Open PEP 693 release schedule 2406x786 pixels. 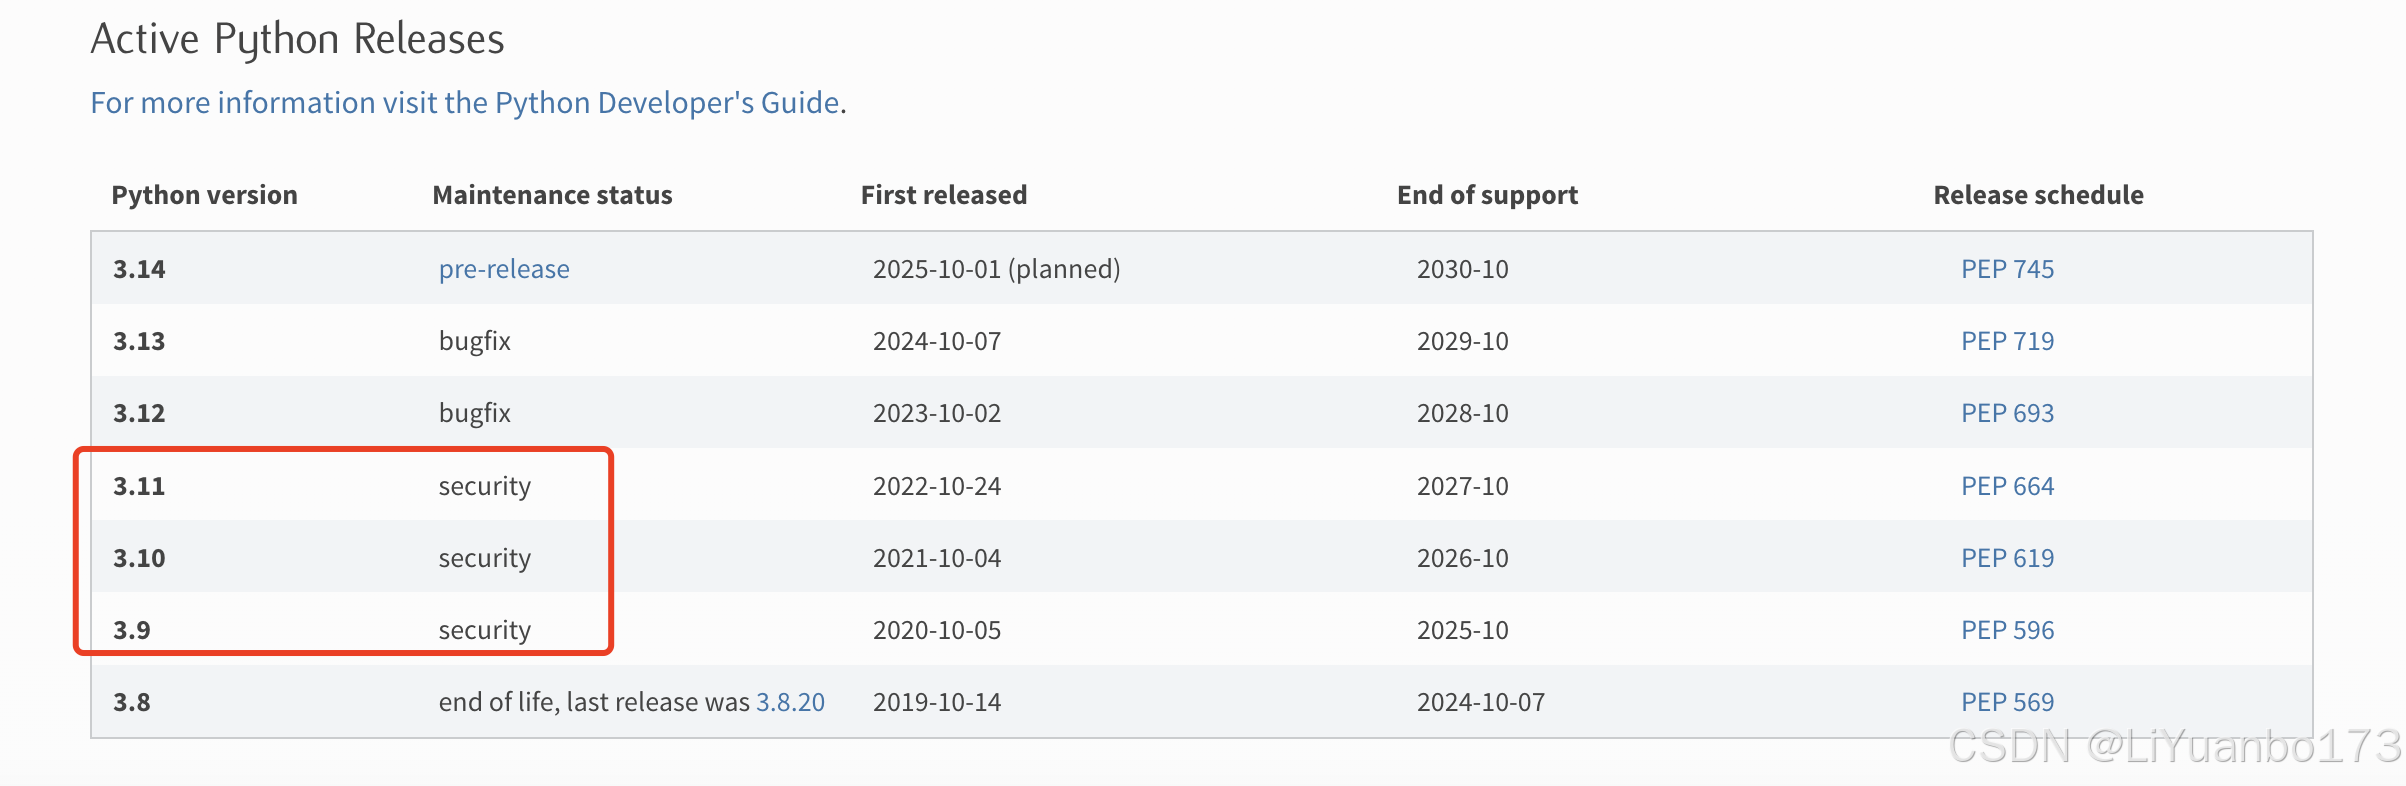pos(2007,413)
